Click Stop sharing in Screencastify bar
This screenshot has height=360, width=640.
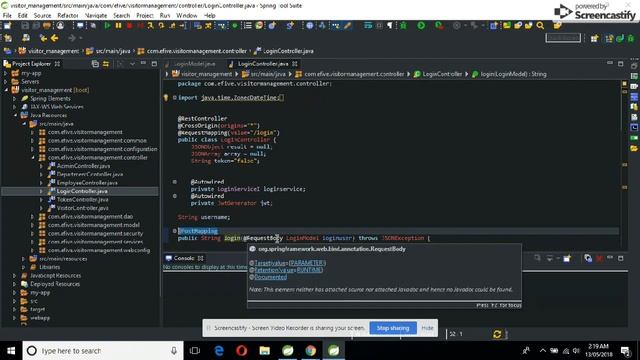pos(393,328)
